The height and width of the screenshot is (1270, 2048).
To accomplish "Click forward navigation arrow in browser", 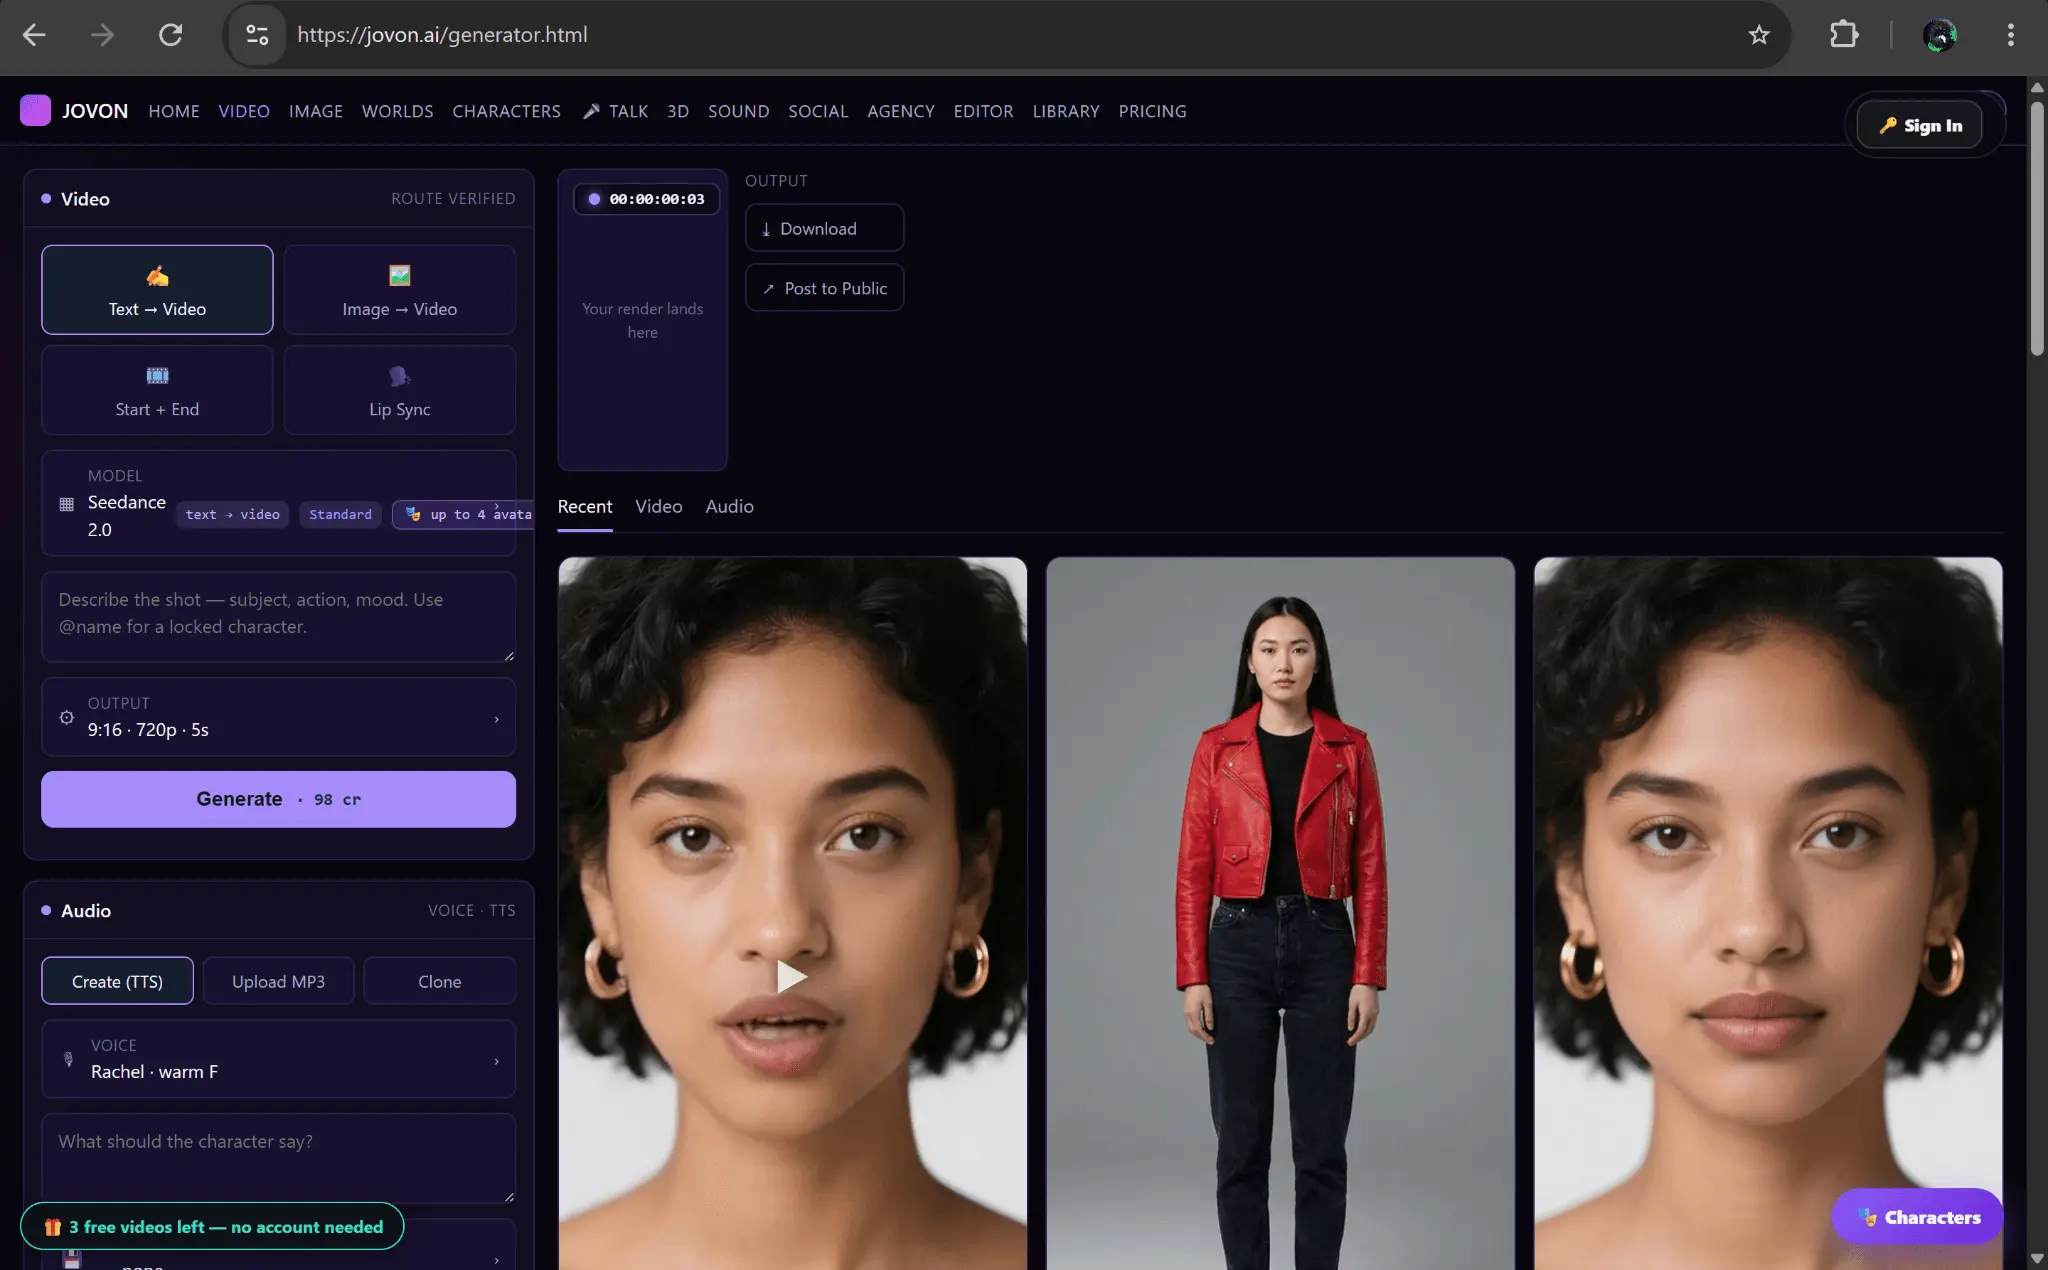I will [x=102, y=35].
